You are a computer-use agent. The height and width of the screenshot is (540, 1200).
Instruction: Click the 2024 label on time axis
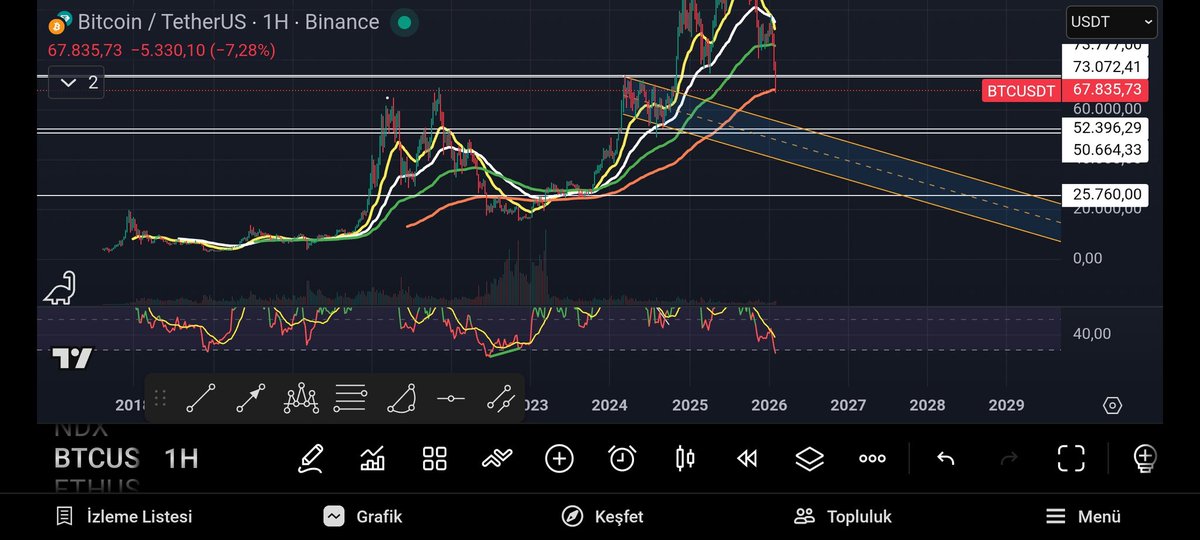pyautogui.click(x=609, y=405)
